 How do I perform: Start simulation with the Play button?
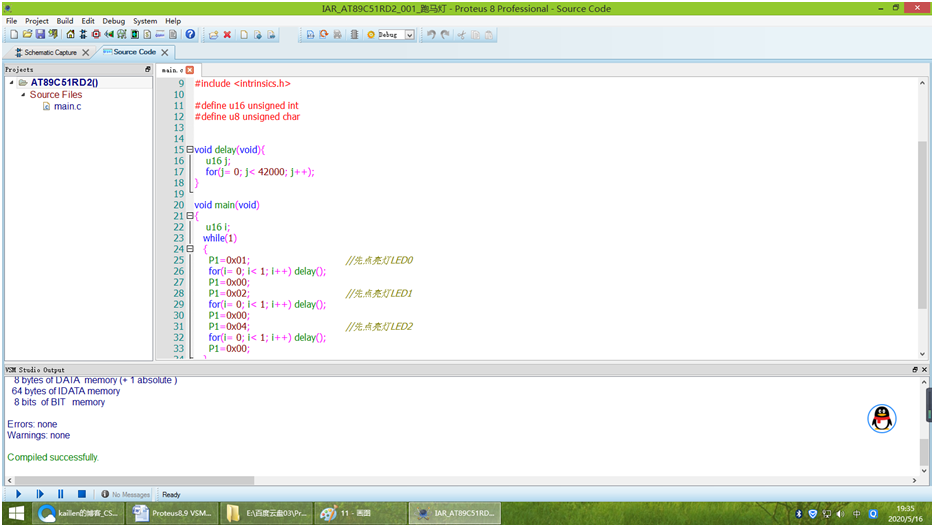[x=18, y=494]
